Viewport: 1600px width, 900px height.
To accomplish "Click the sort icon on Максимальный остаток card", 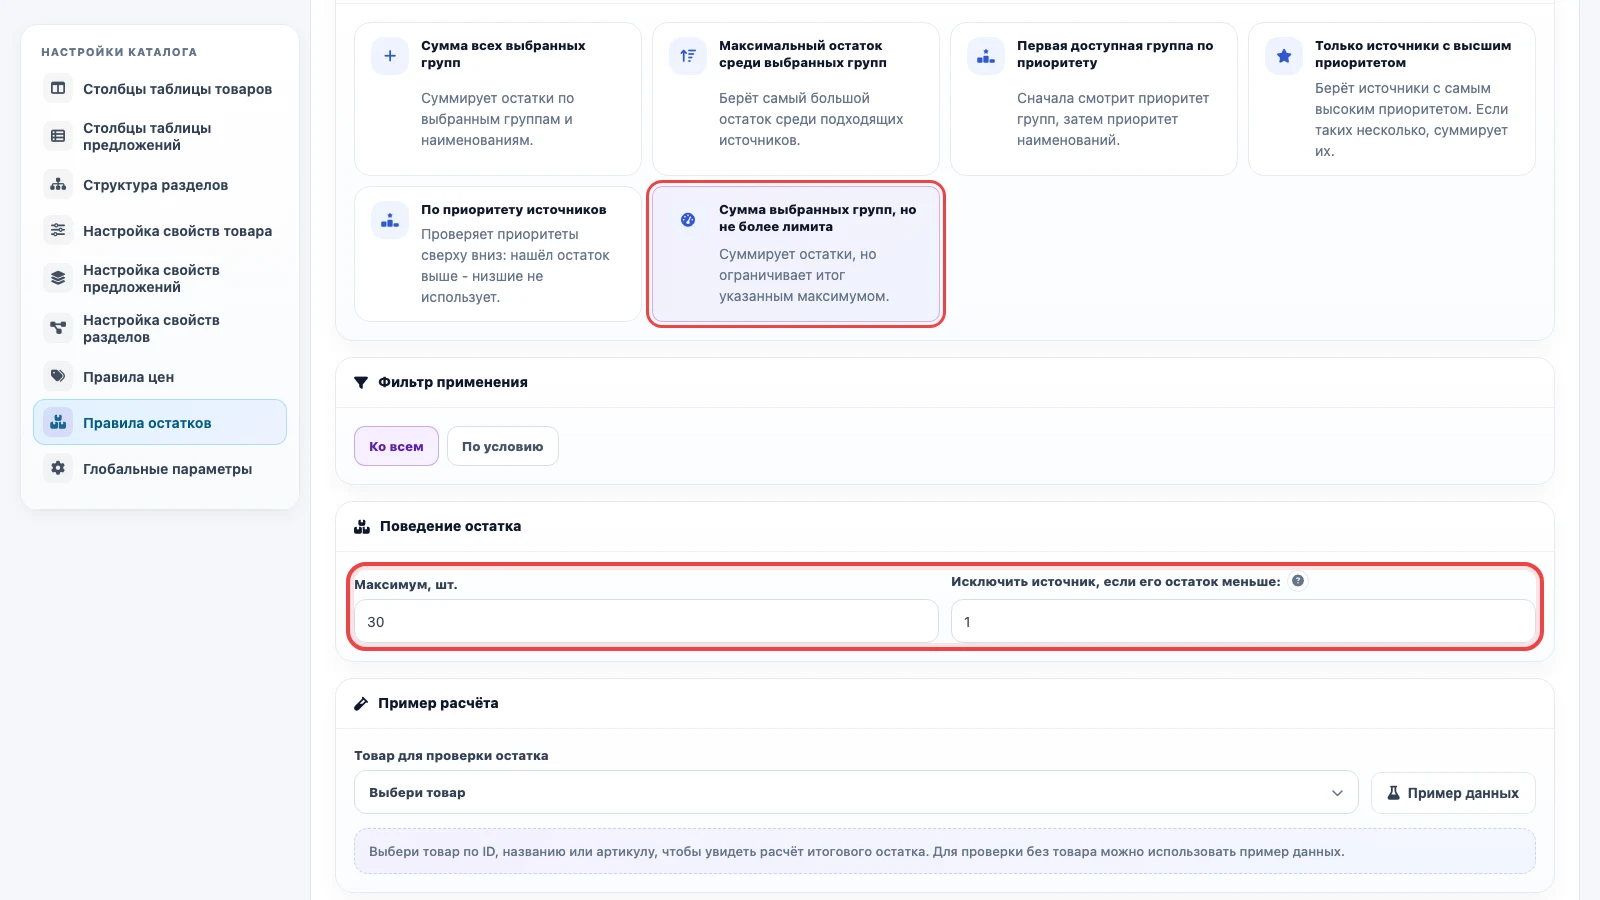I will coord(688,56).
